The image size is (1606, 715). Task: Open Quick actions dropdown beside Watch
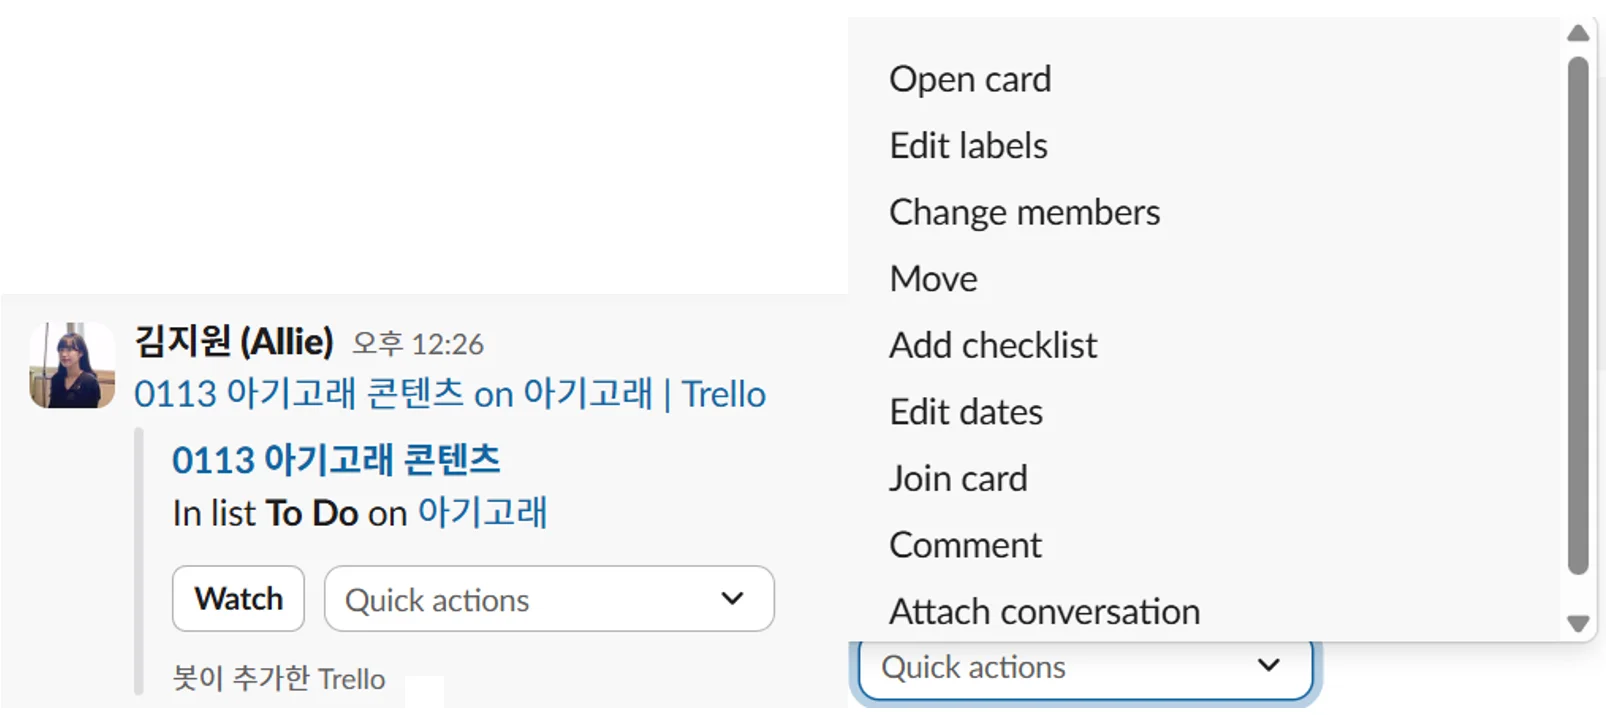tap(548, 599)
